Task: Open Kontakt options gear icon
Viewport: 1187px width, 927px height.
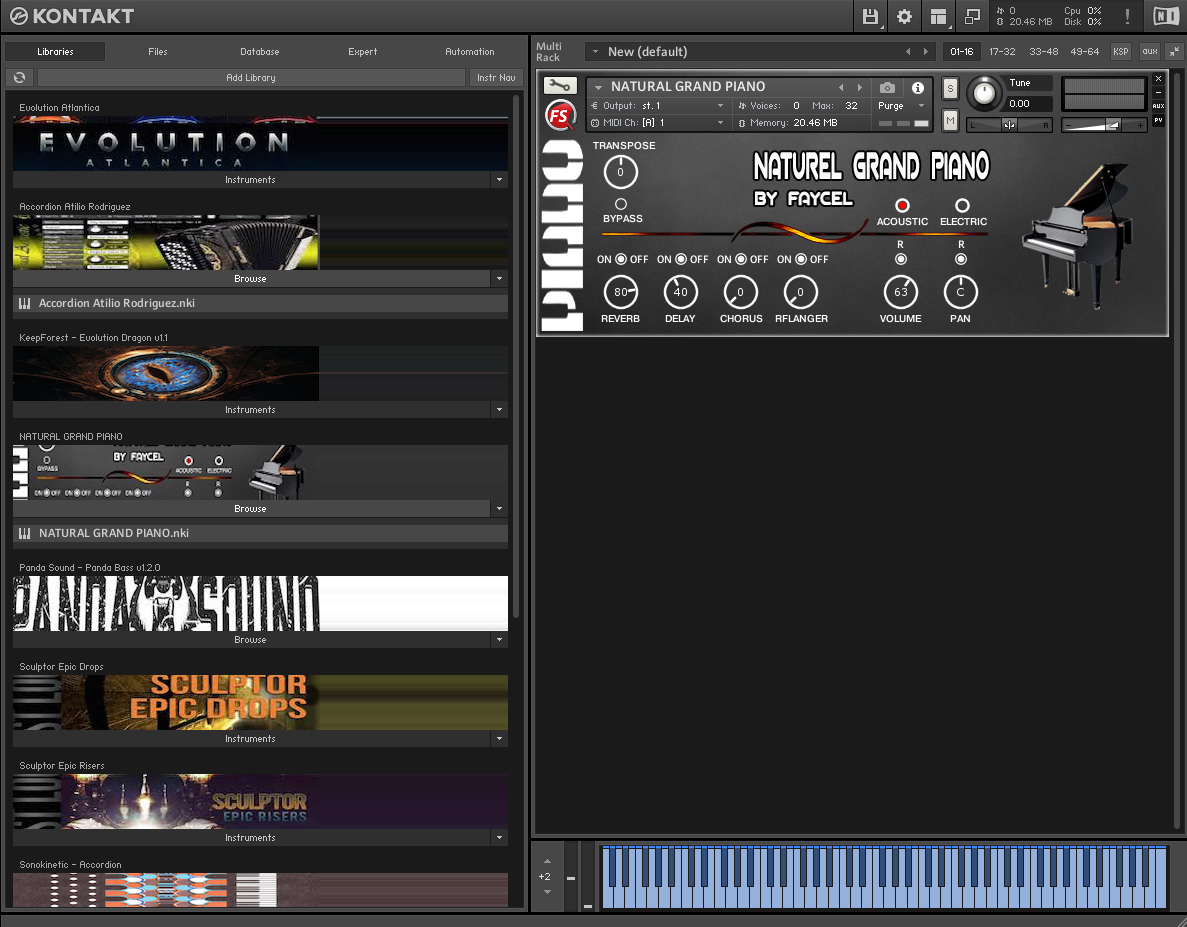Action: [x=905, y=16]
